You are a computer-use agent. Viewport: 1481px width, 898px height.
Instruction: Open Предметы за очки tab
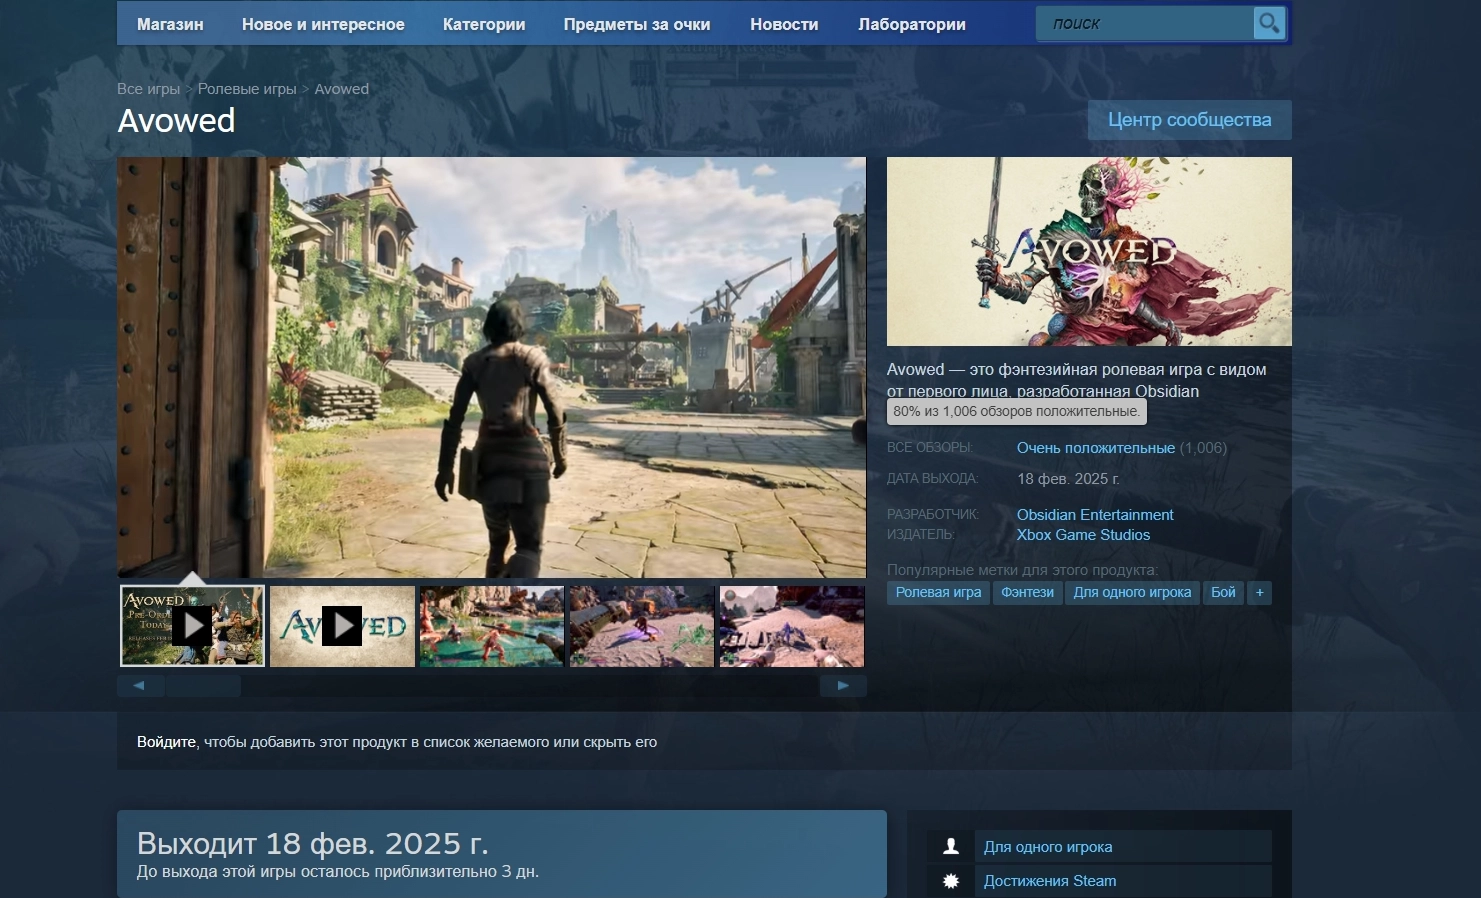point(637,24)
